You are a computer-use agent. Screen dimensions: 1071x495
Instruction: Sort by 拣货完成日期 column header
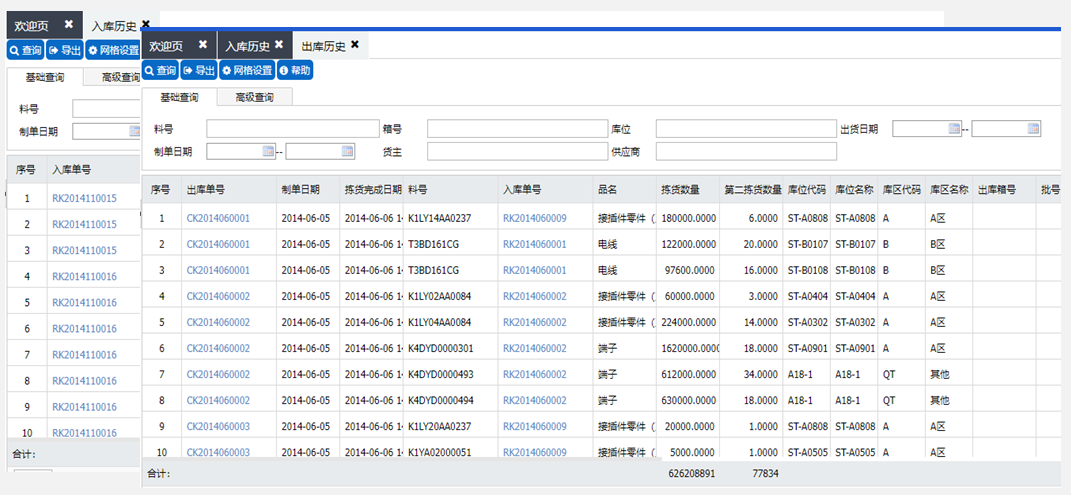pos(372,189)
